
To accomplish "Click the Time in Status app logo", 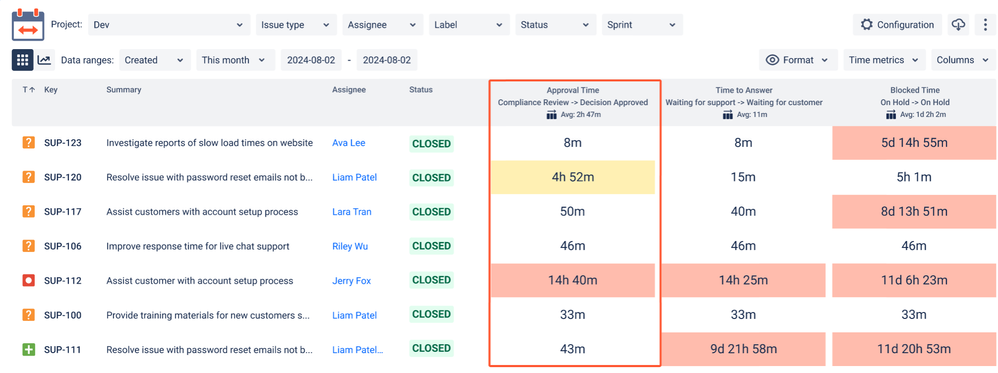I will pyautogui.click(x=28, y=25).
